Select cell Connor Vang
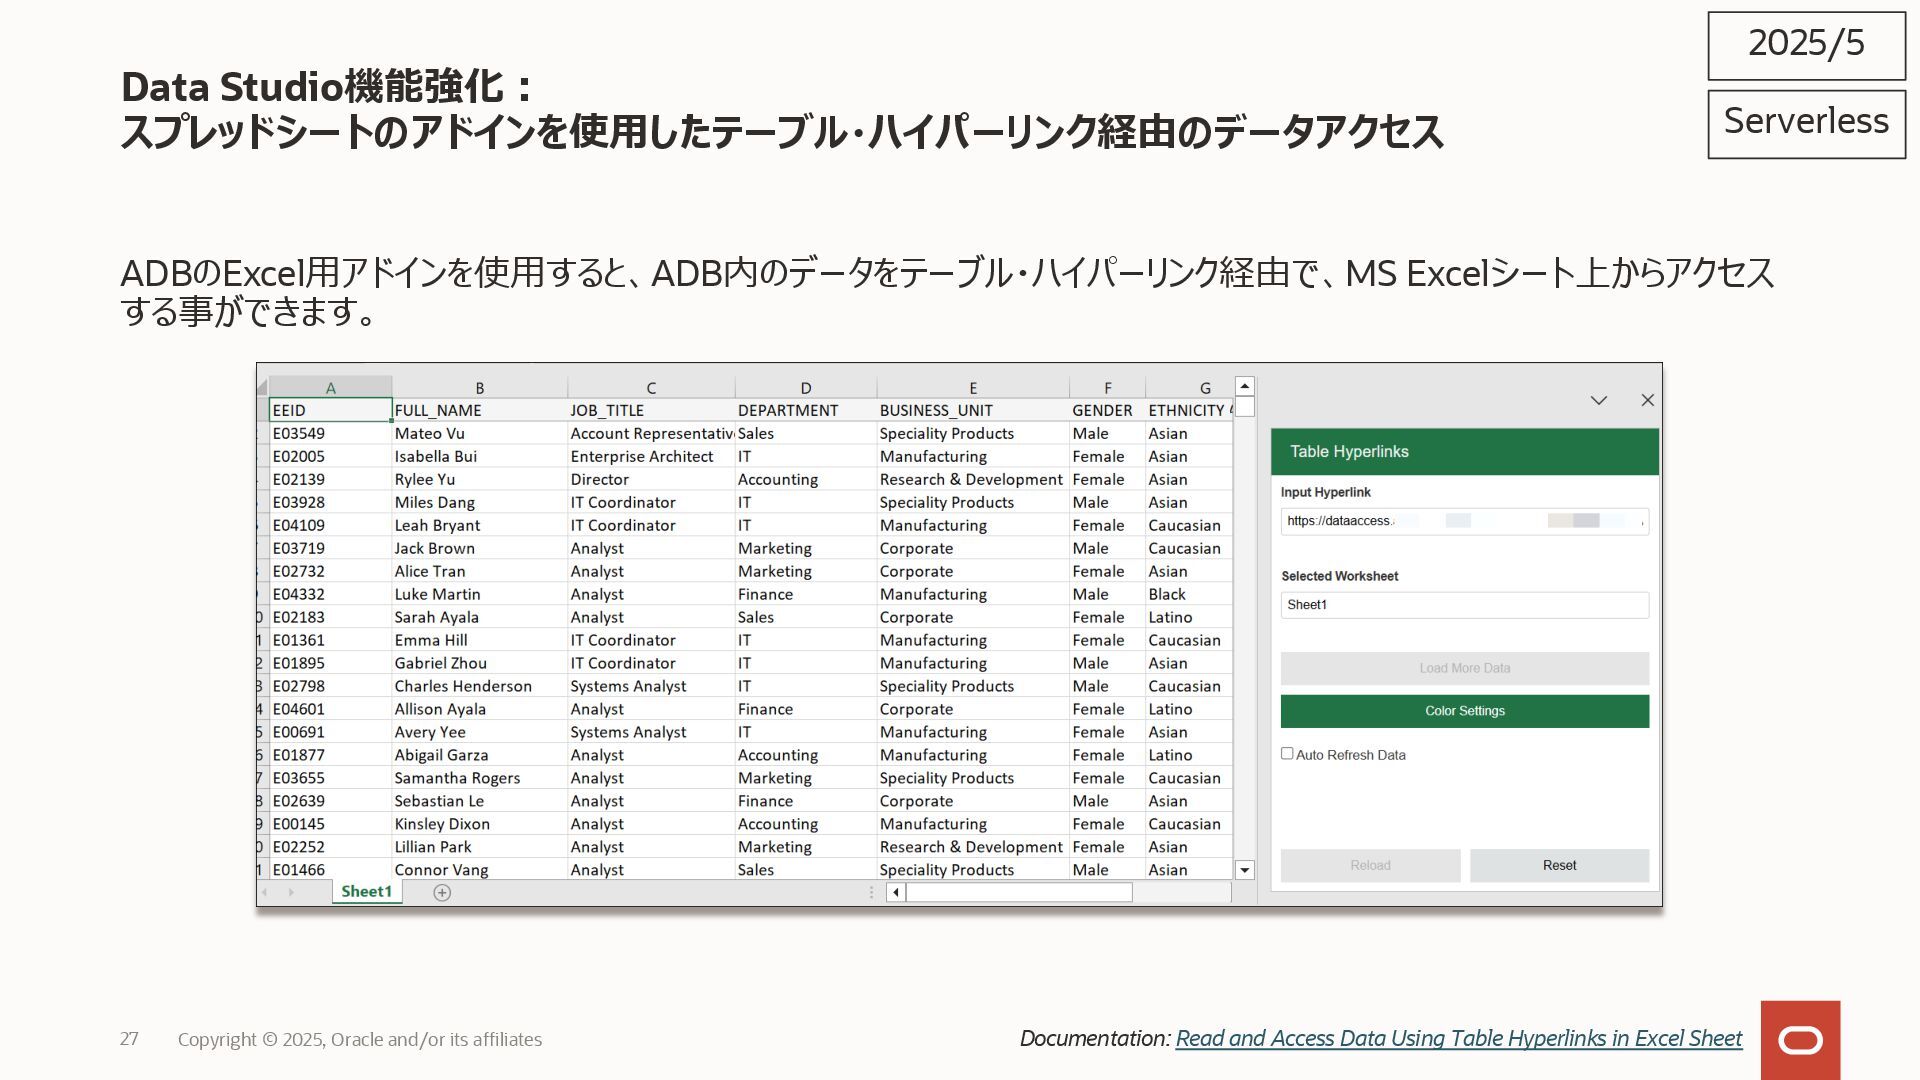Screen dimensions: 1920x1080 [x=479, y=869]
